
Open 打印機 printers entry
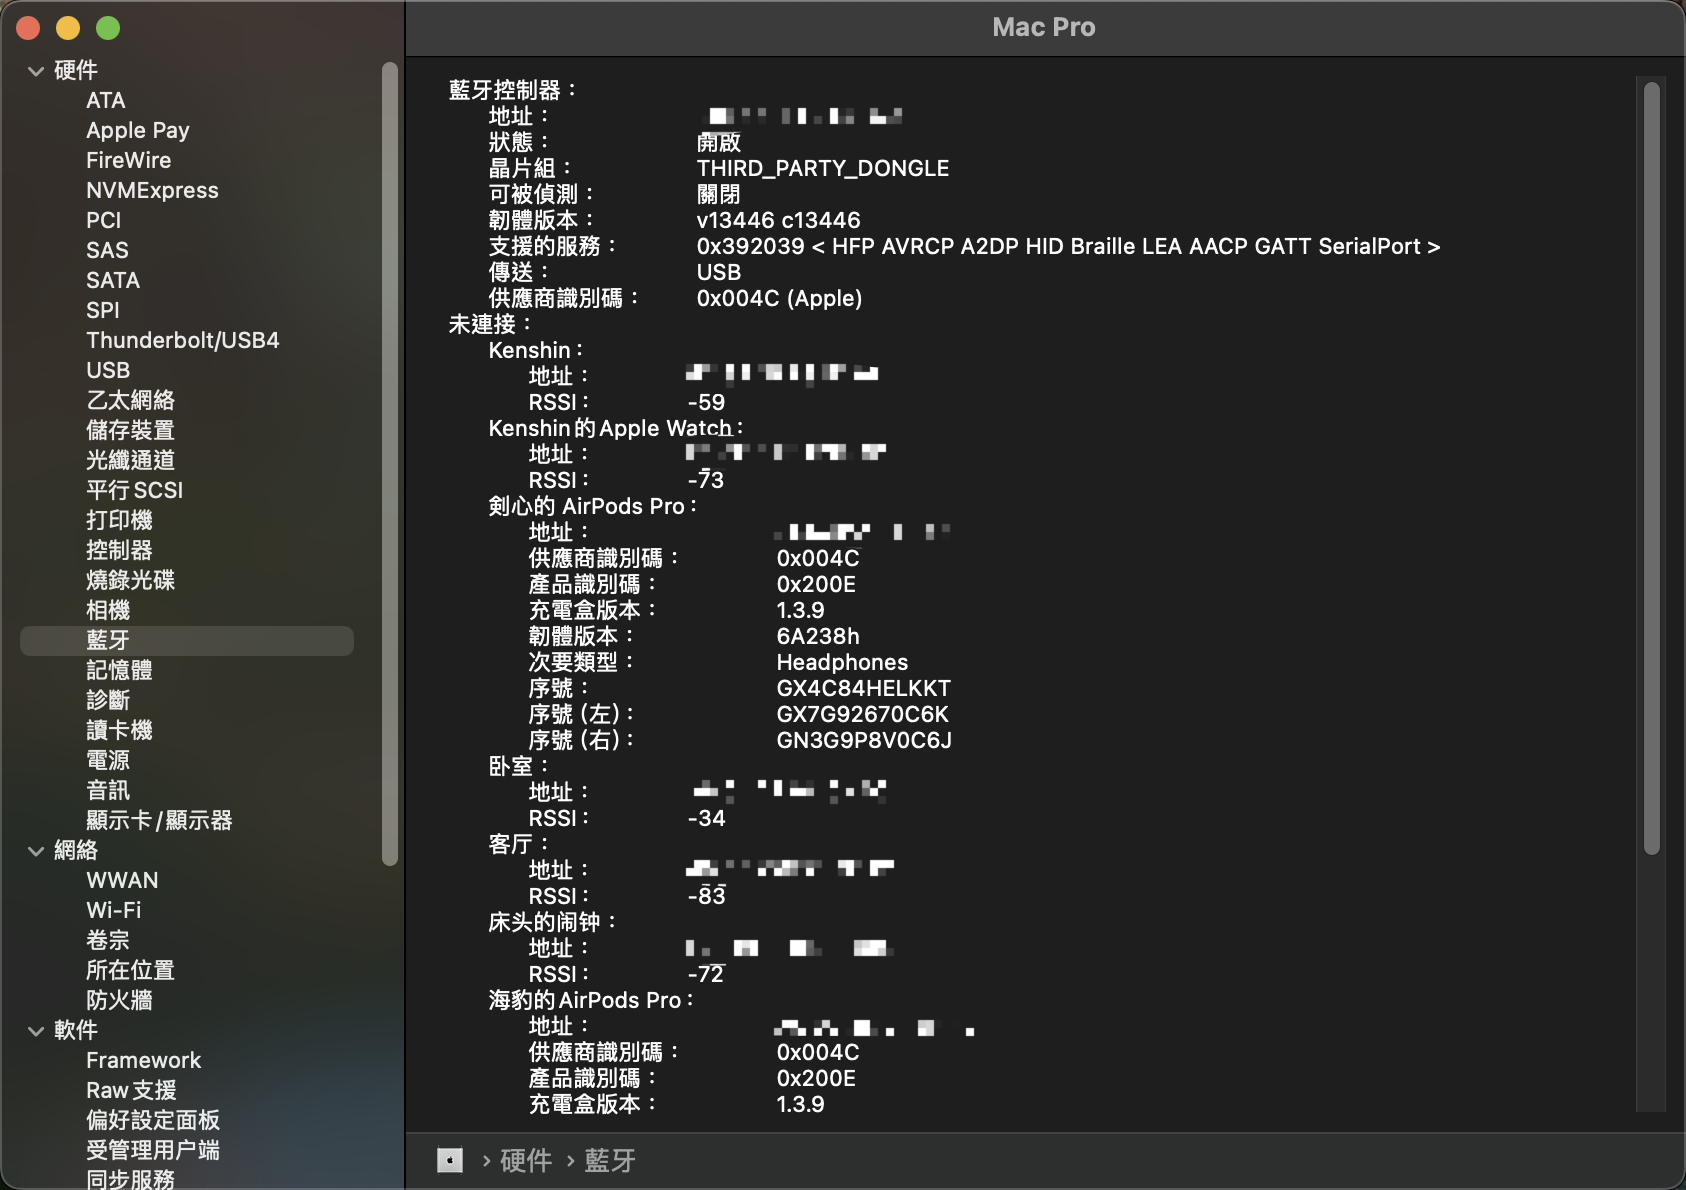(x=119, y=521)
